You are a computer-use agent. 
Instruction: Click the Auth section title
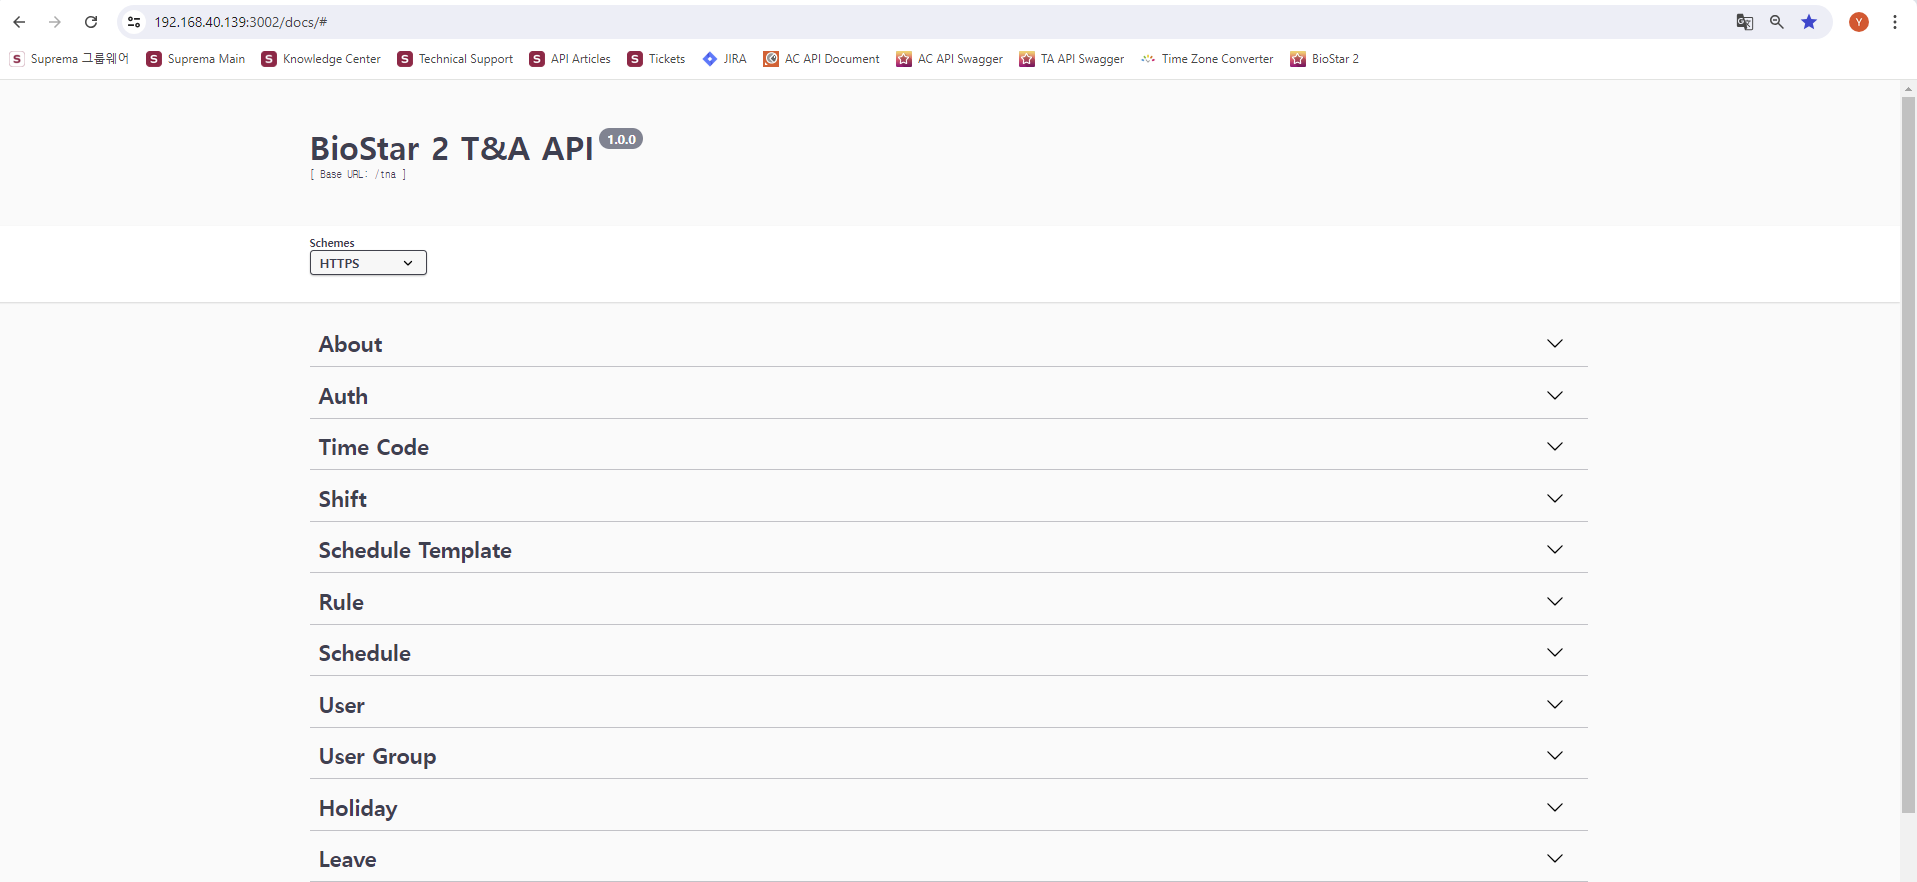343,396
